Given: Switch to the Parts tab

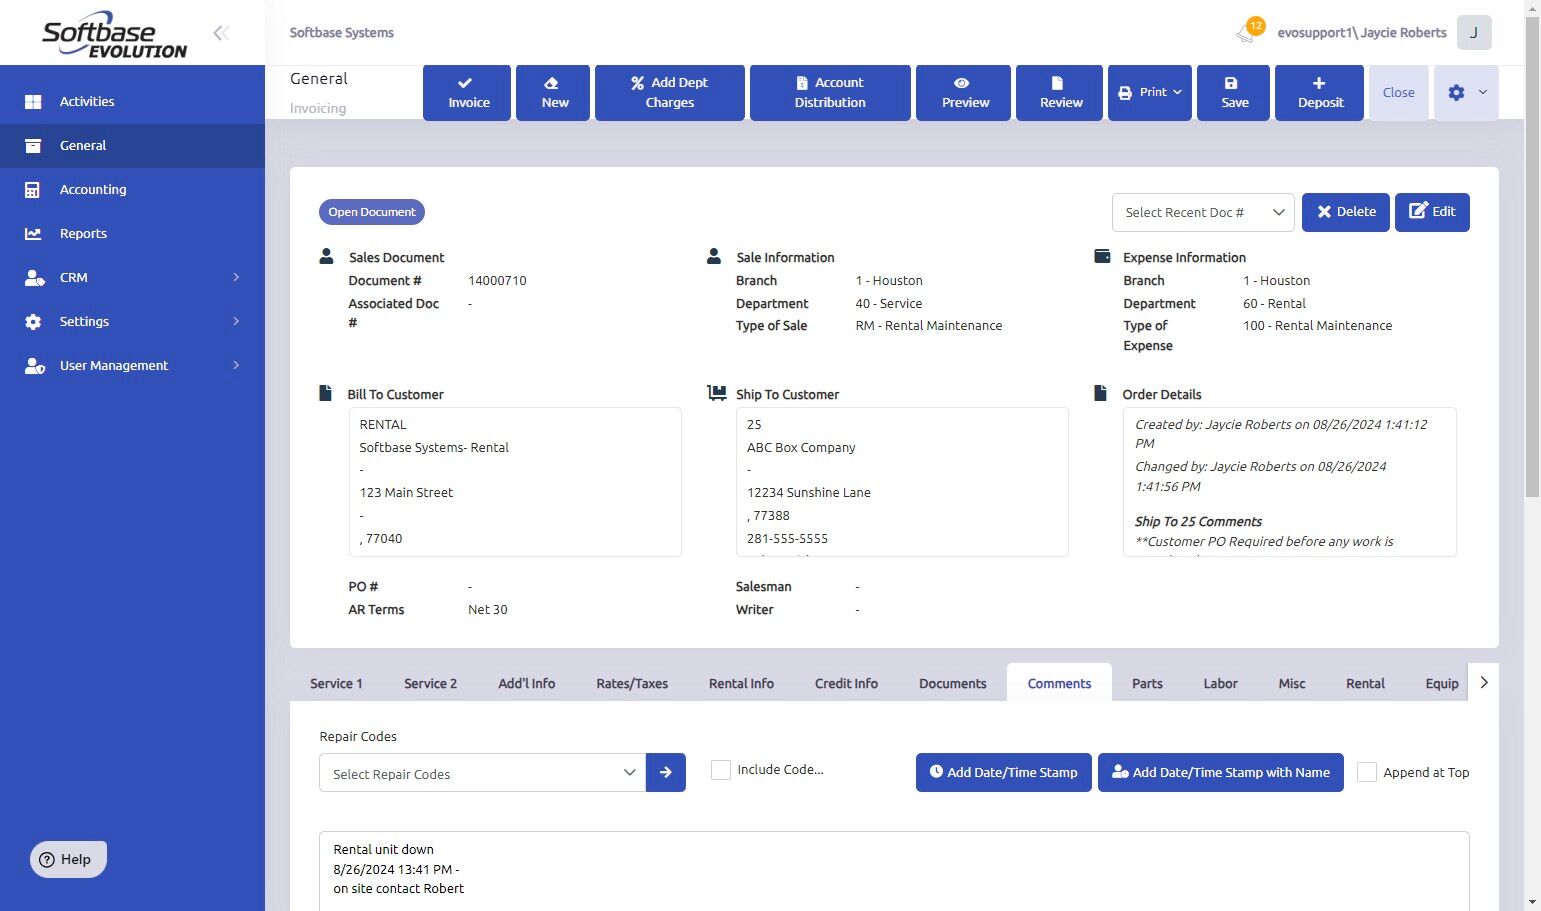Looking at the screenshot, I should tap(1147, 684).
